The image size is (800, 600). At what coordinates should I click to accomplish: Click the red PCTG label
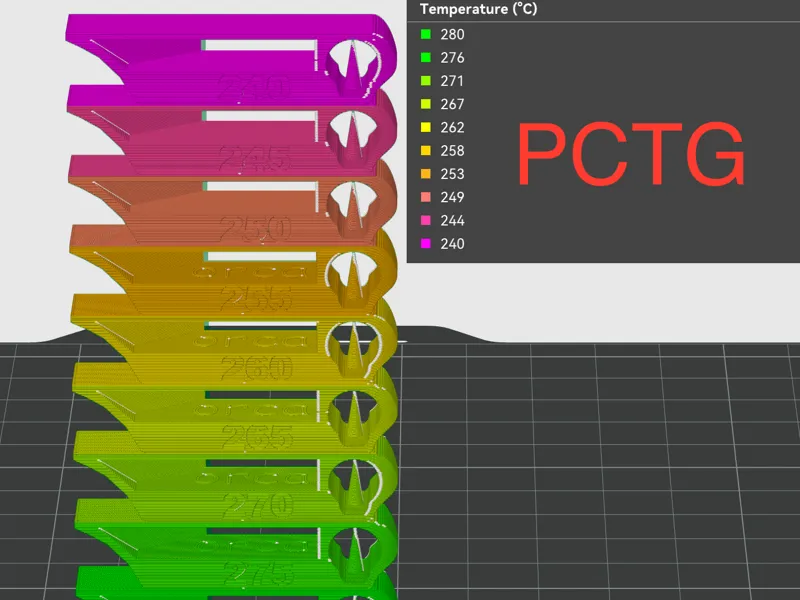tap(632, 154)
